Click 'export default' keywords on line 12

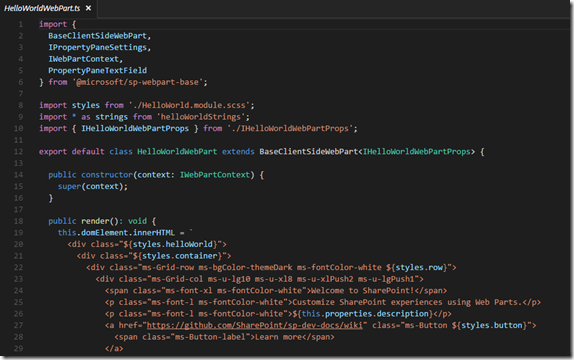[72, 152]
